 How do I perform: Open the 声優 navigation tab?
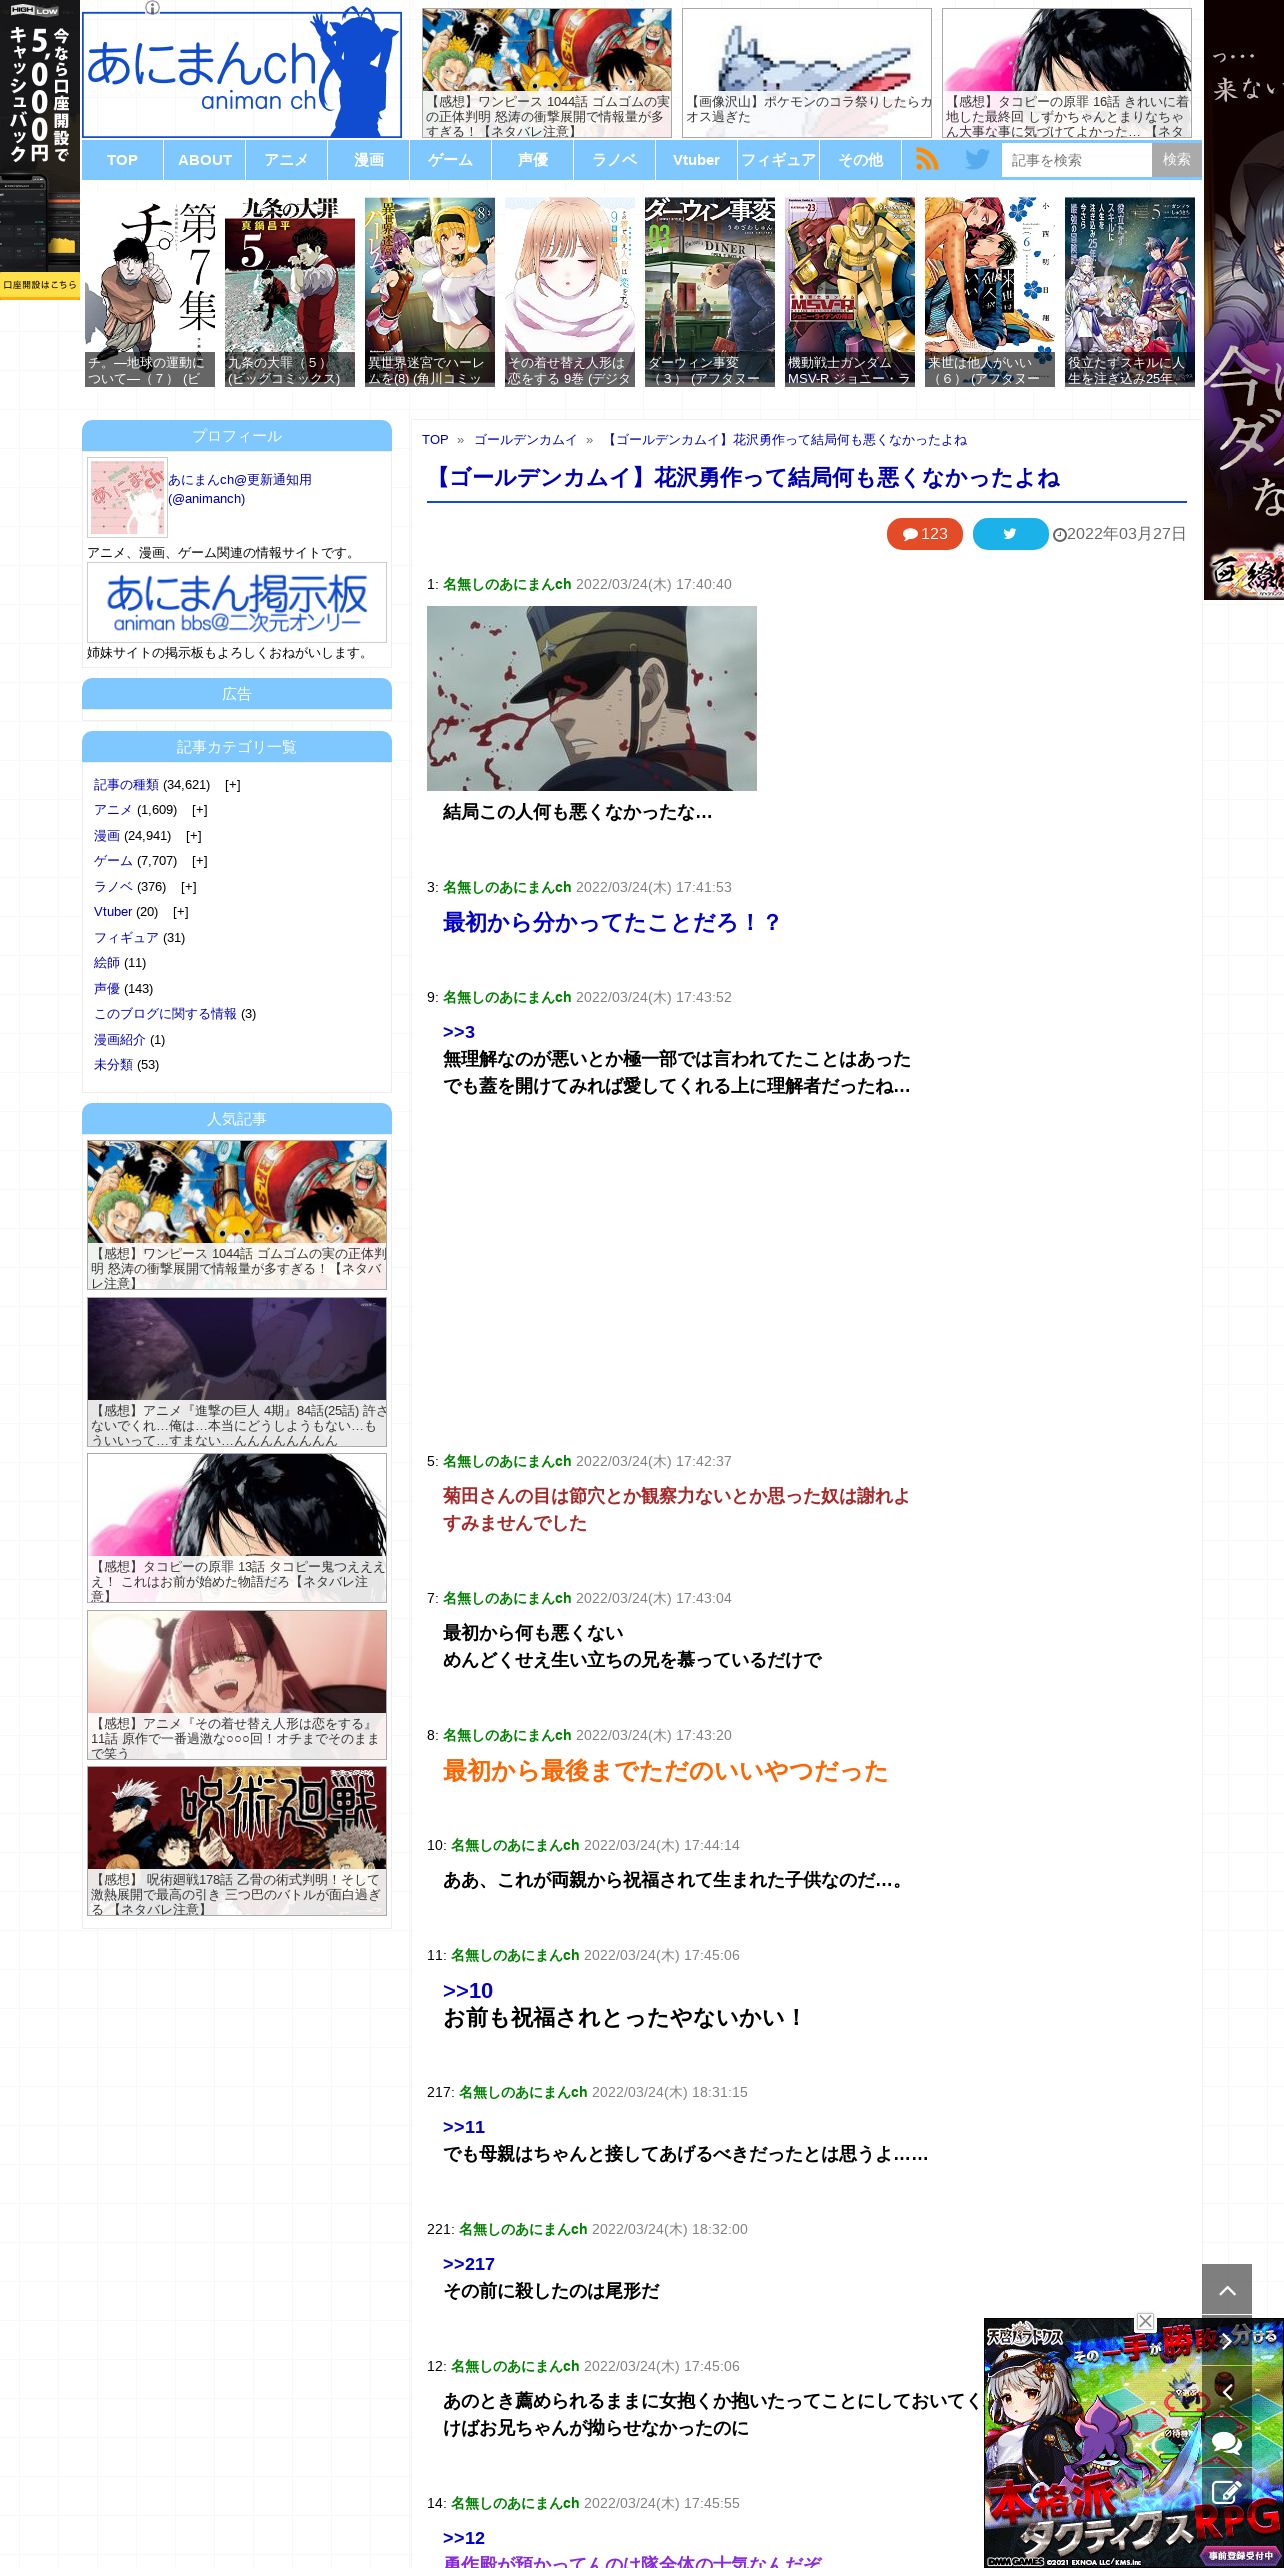coord(533,160)
